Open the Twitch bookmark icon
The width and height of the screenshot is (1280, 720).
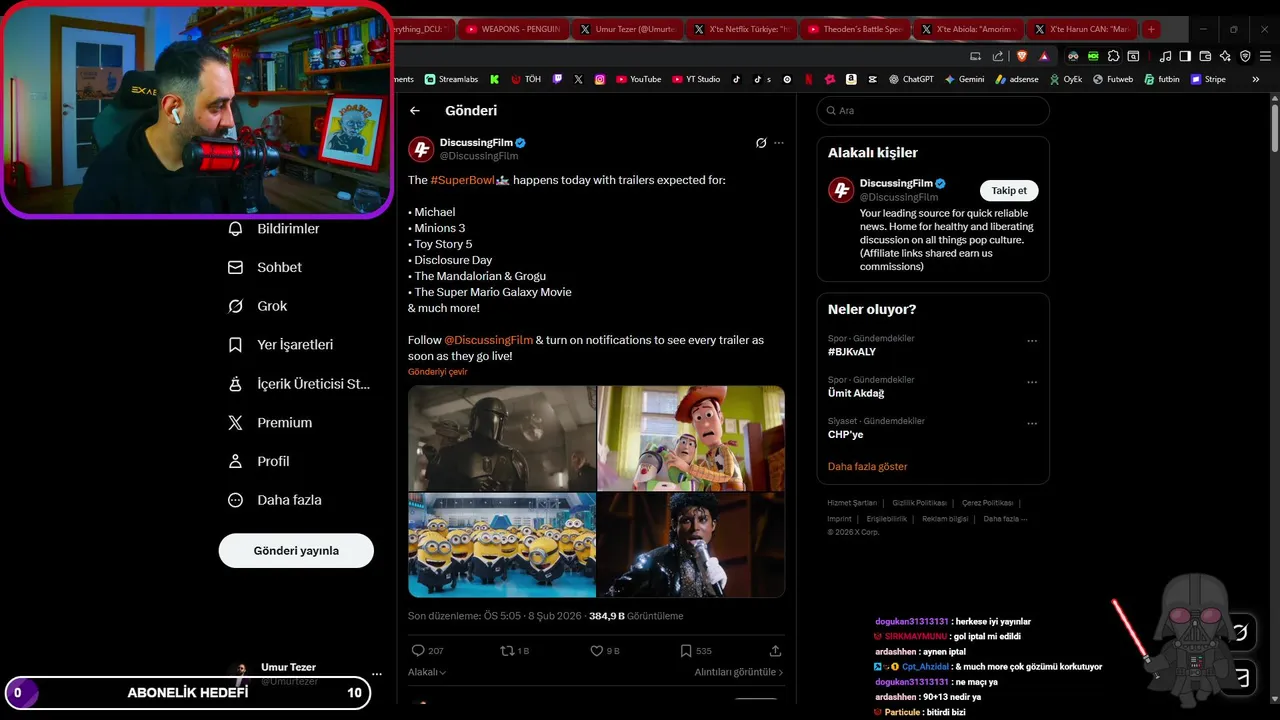(x=557, y=79)
